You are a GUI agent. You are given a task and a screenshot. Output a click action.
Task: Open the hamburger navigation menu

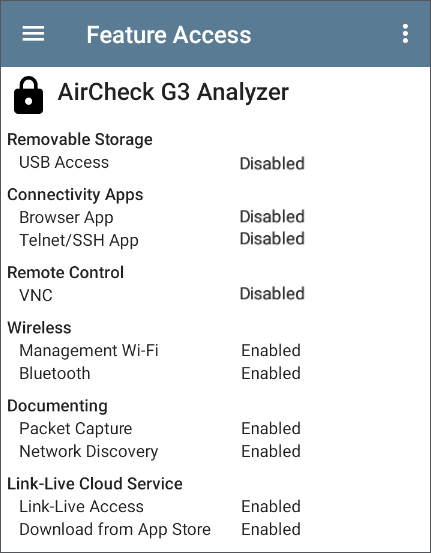[34, 34]
